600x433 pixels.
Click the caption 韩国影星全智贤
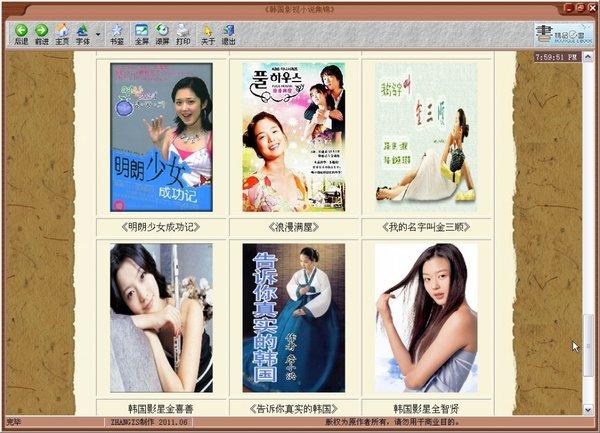pyautogui.click(x=426, y=409)
